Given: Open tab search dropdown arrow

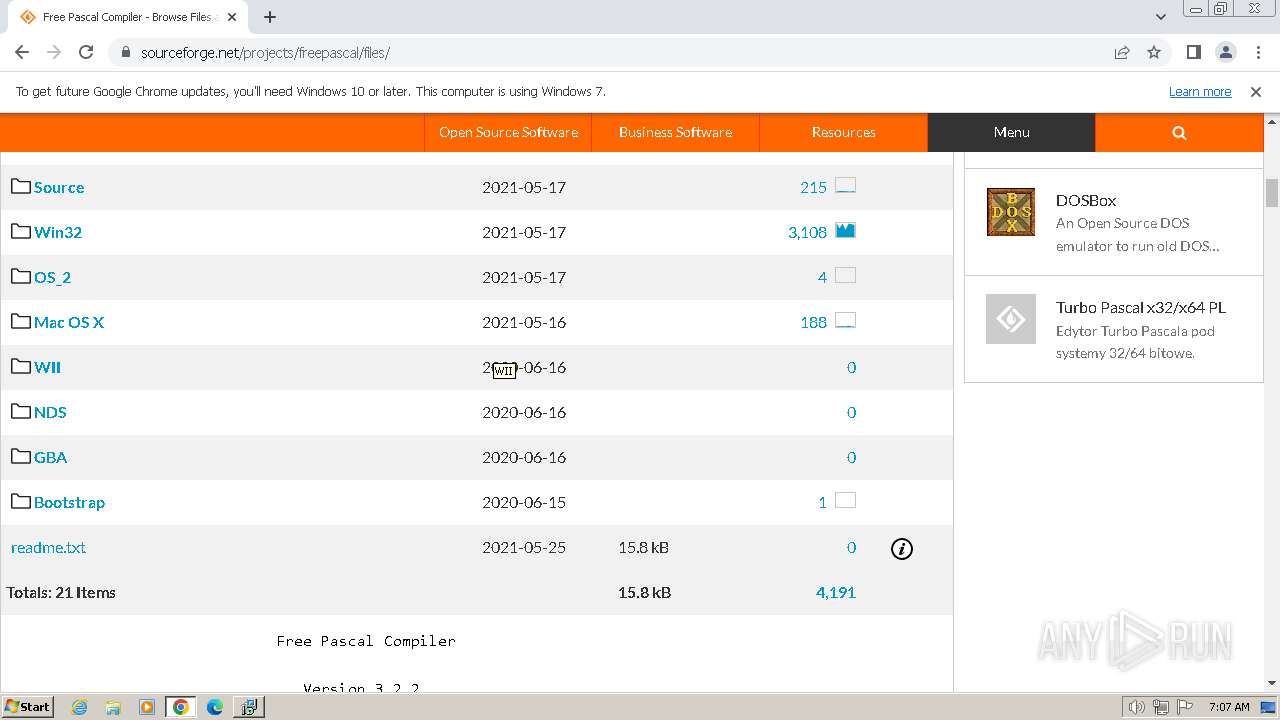Looking at the screenshot, I should pyautogui.click(x=1161, y=17).
